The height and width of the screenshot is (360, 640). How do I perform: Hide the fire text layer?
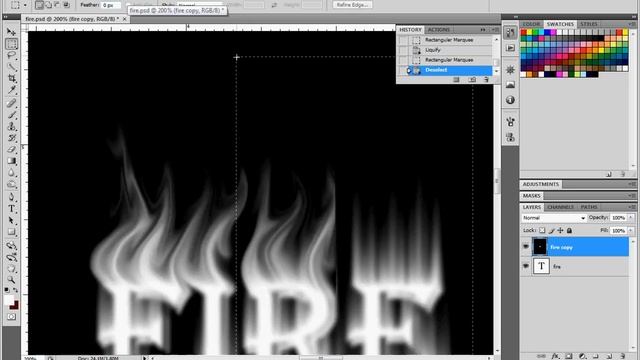click(x=526, y=266)
